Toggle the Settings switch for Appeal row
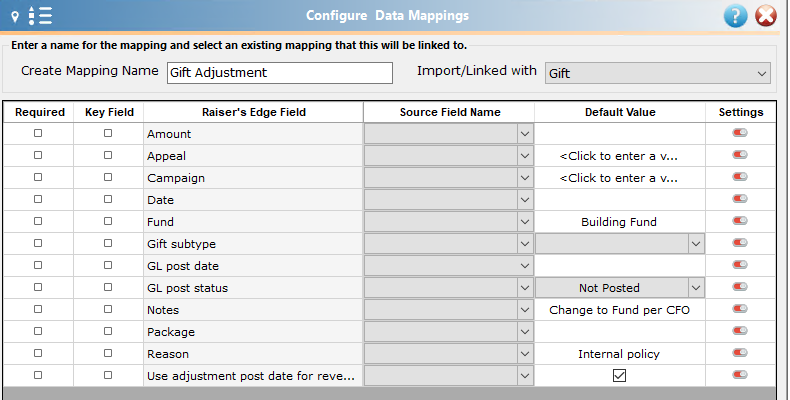Image resolution: width=790 pixels, height=400 pixels. click(x=740, y=155)
